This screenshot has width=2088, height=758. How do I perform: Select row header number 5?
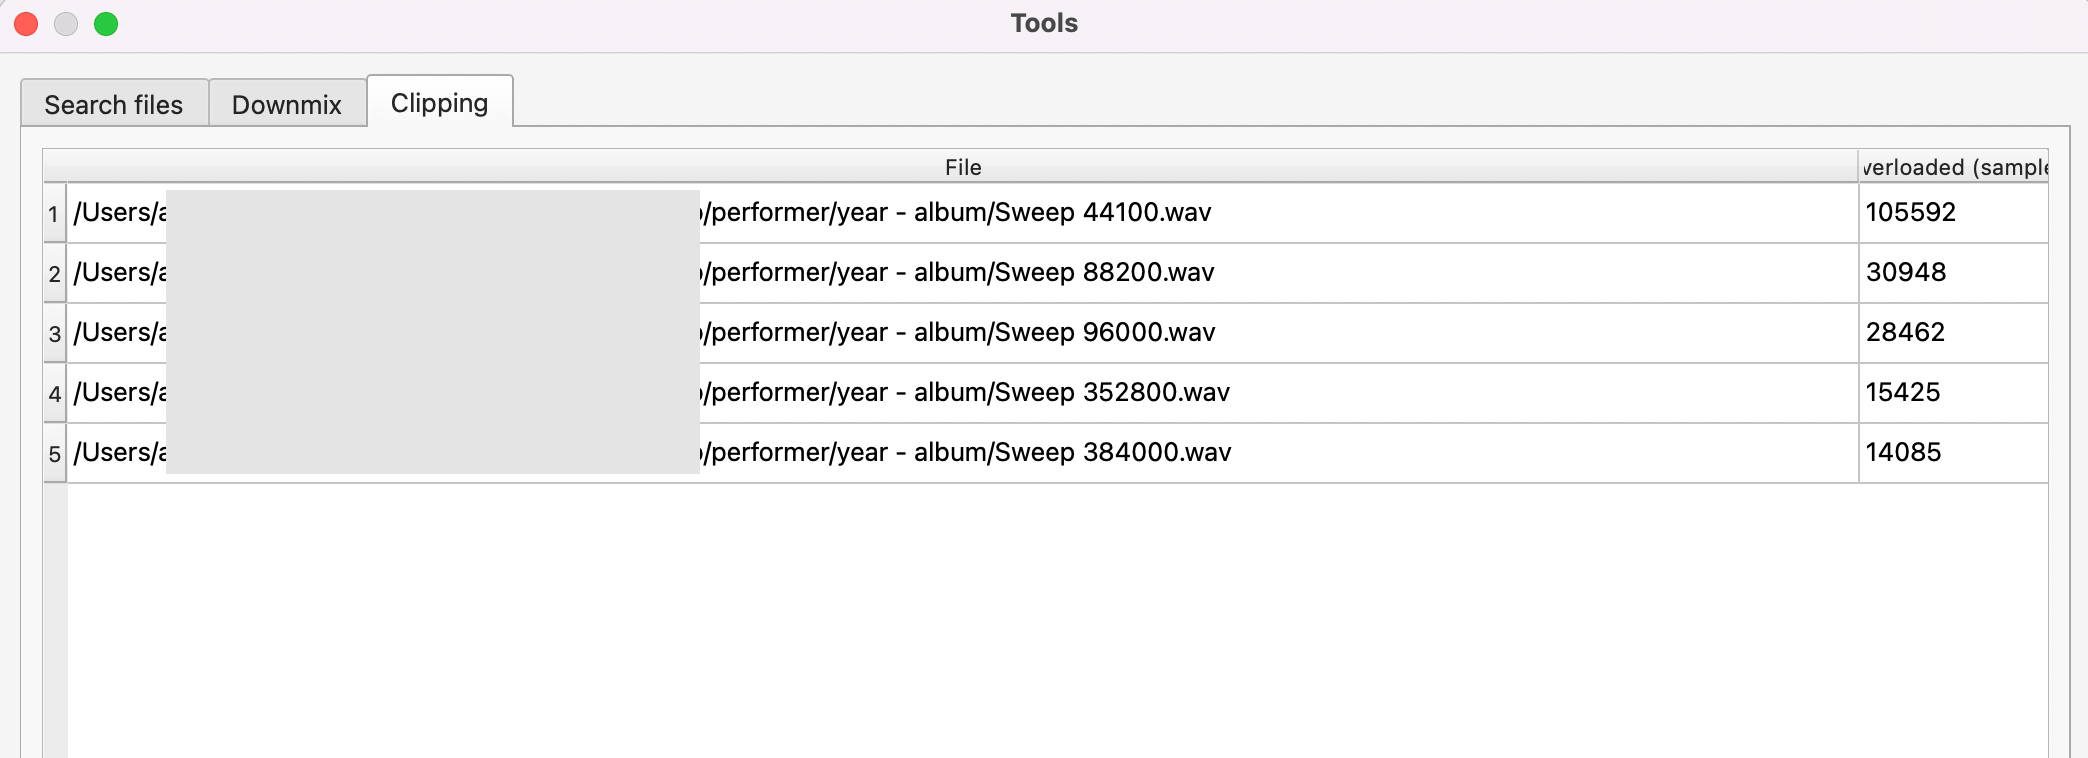point(55,453)
